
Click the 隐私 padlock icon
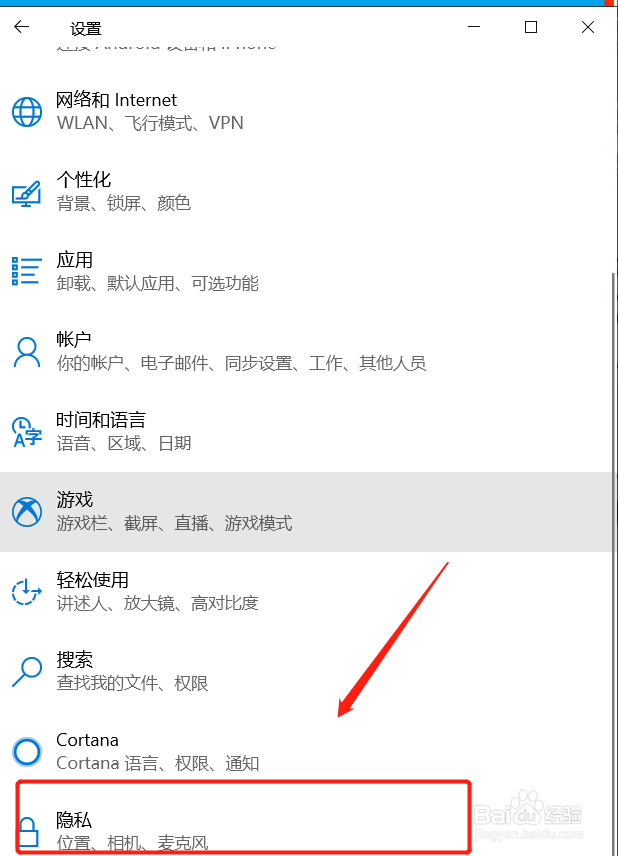point(28,831)
